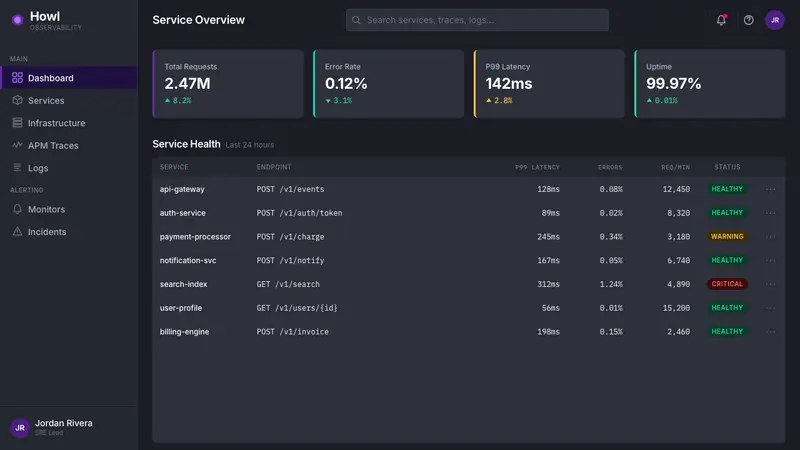Click the Service Health heading
800x450 pixels.
(x=186, y=144)
